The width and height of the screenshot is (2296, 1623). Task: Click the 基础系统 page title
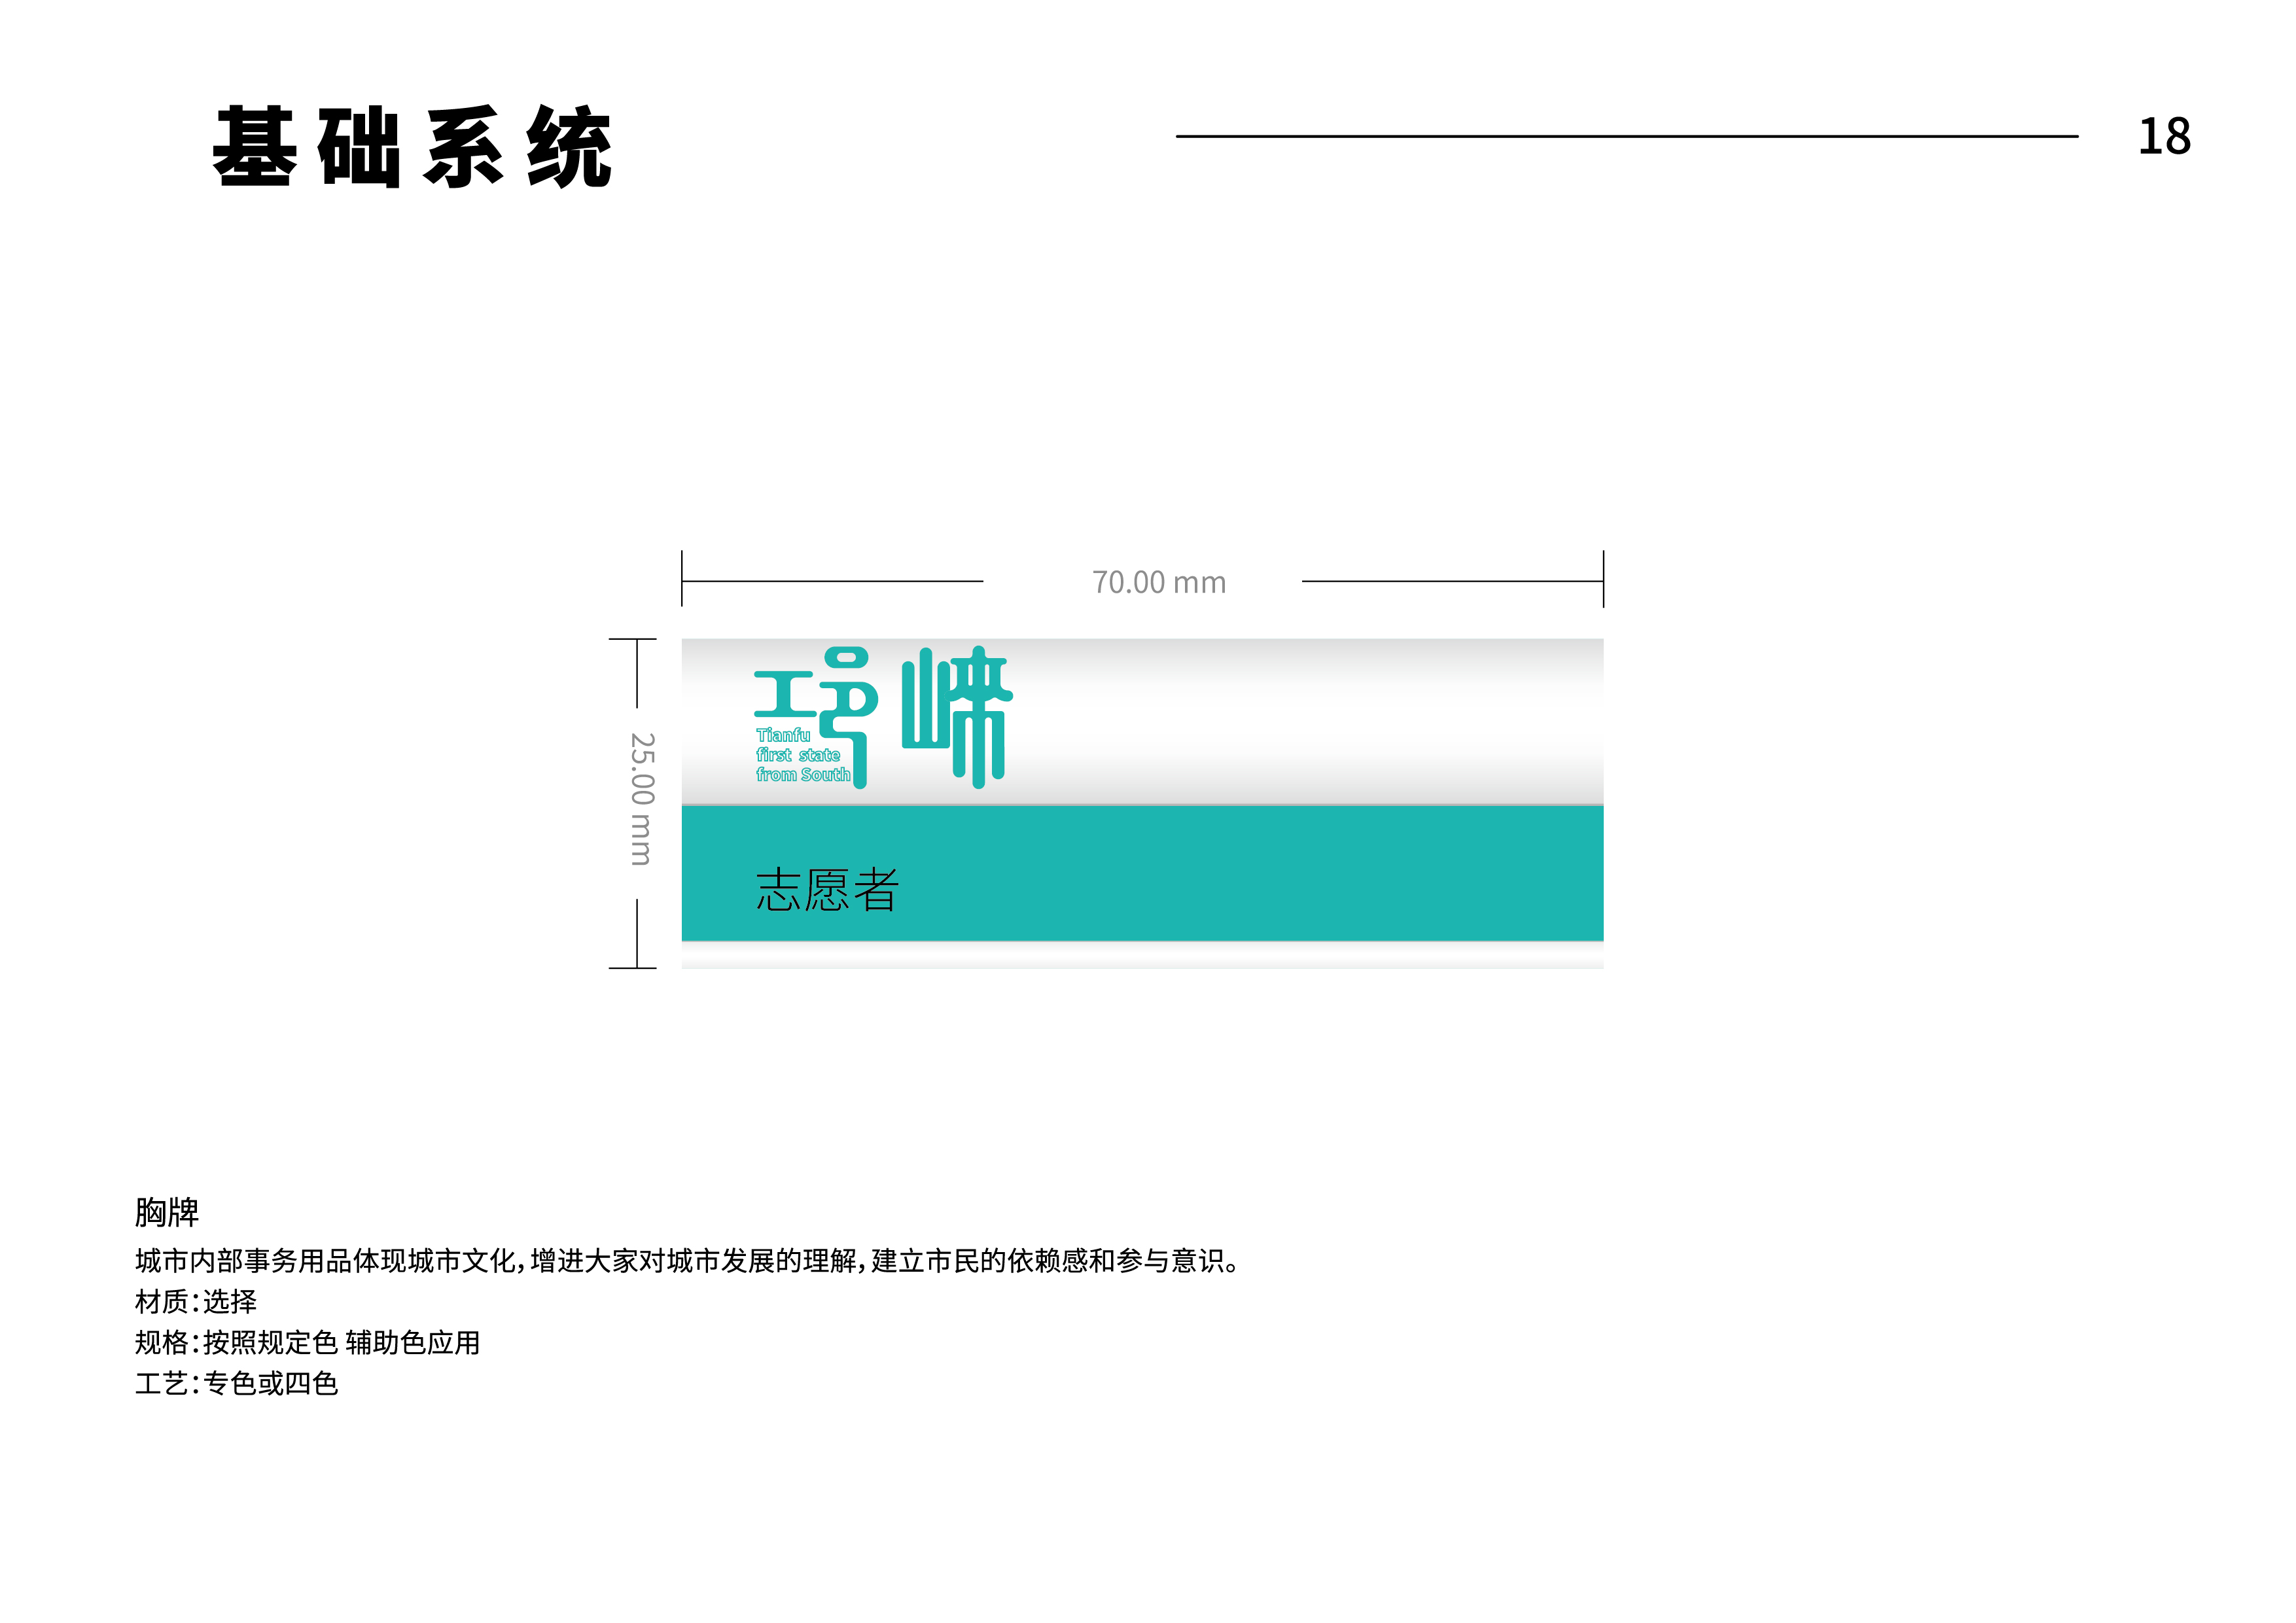[412, 147]
